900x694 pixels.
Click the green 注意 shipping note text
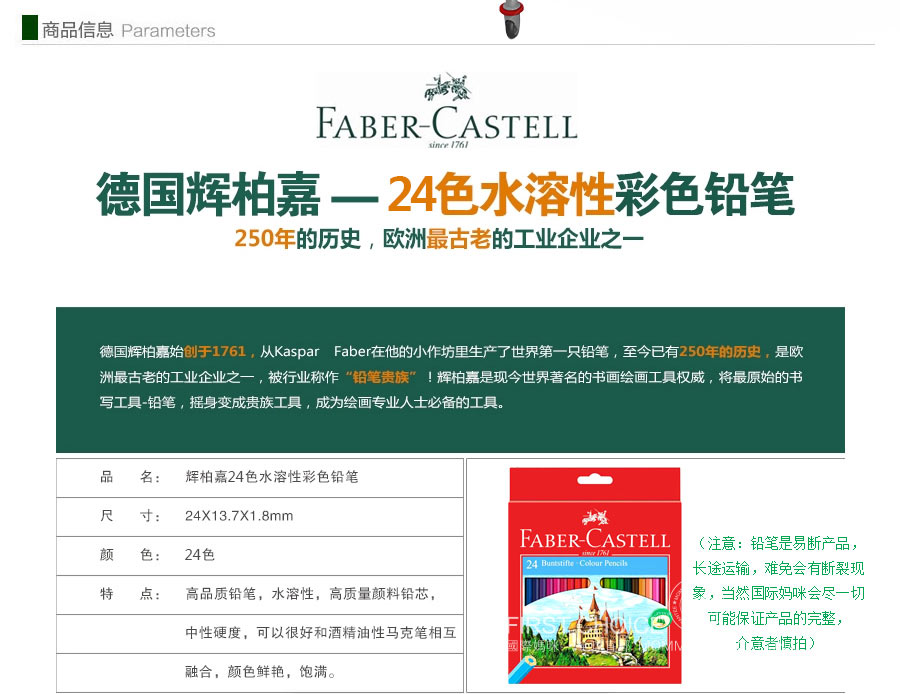click(778, 593)
